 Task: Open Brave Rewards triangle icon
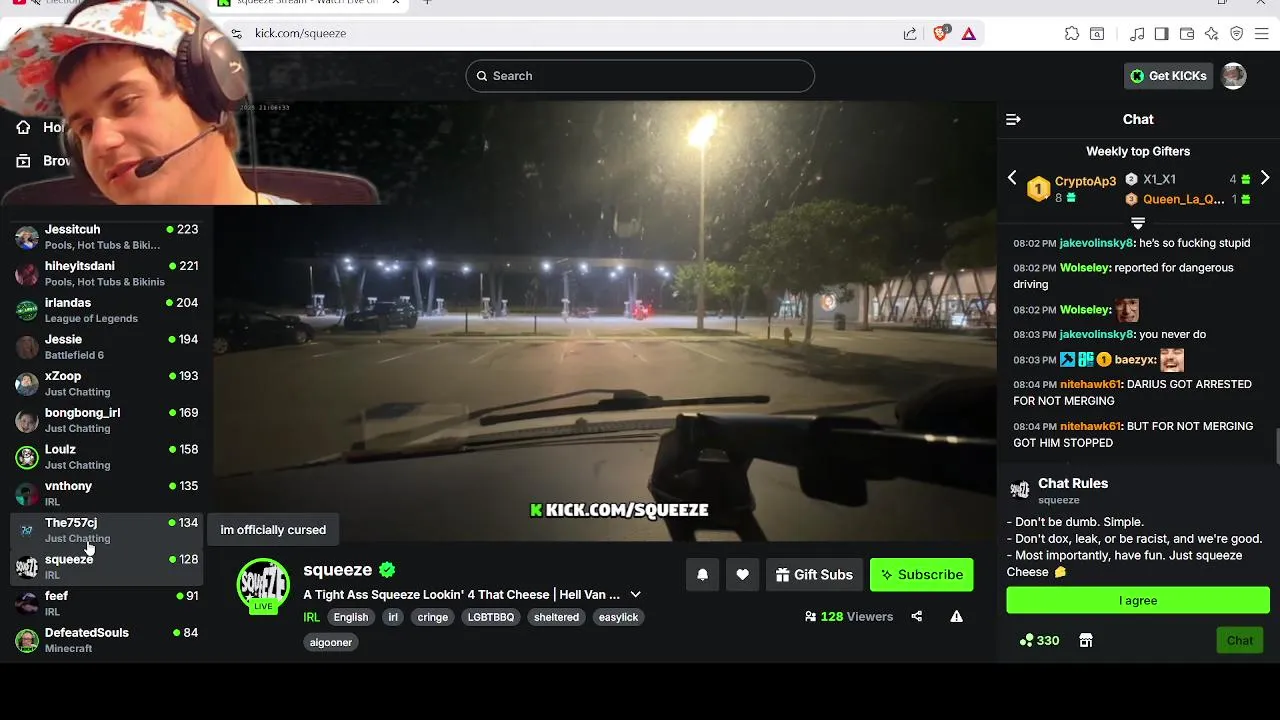(968, 33)
